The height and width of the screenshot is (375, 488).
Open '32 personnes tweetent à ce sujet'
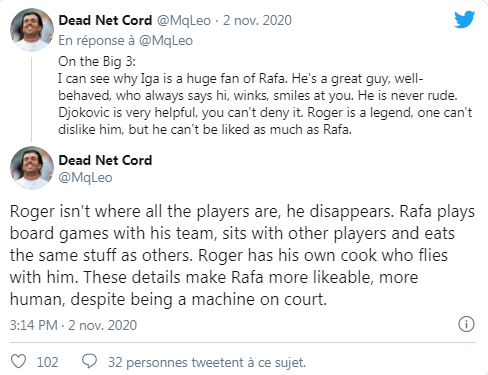click(207, 362)
